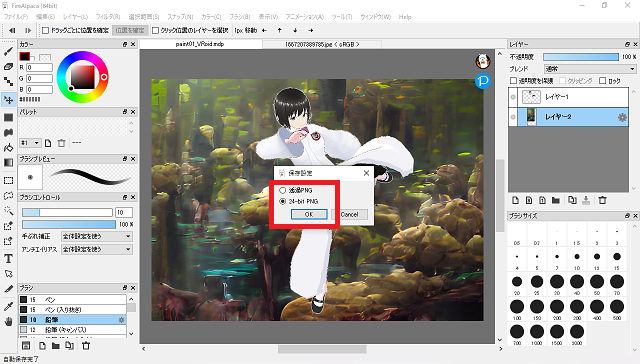
Task: Select the Eraser tool
Action: (x=8, y=67)
